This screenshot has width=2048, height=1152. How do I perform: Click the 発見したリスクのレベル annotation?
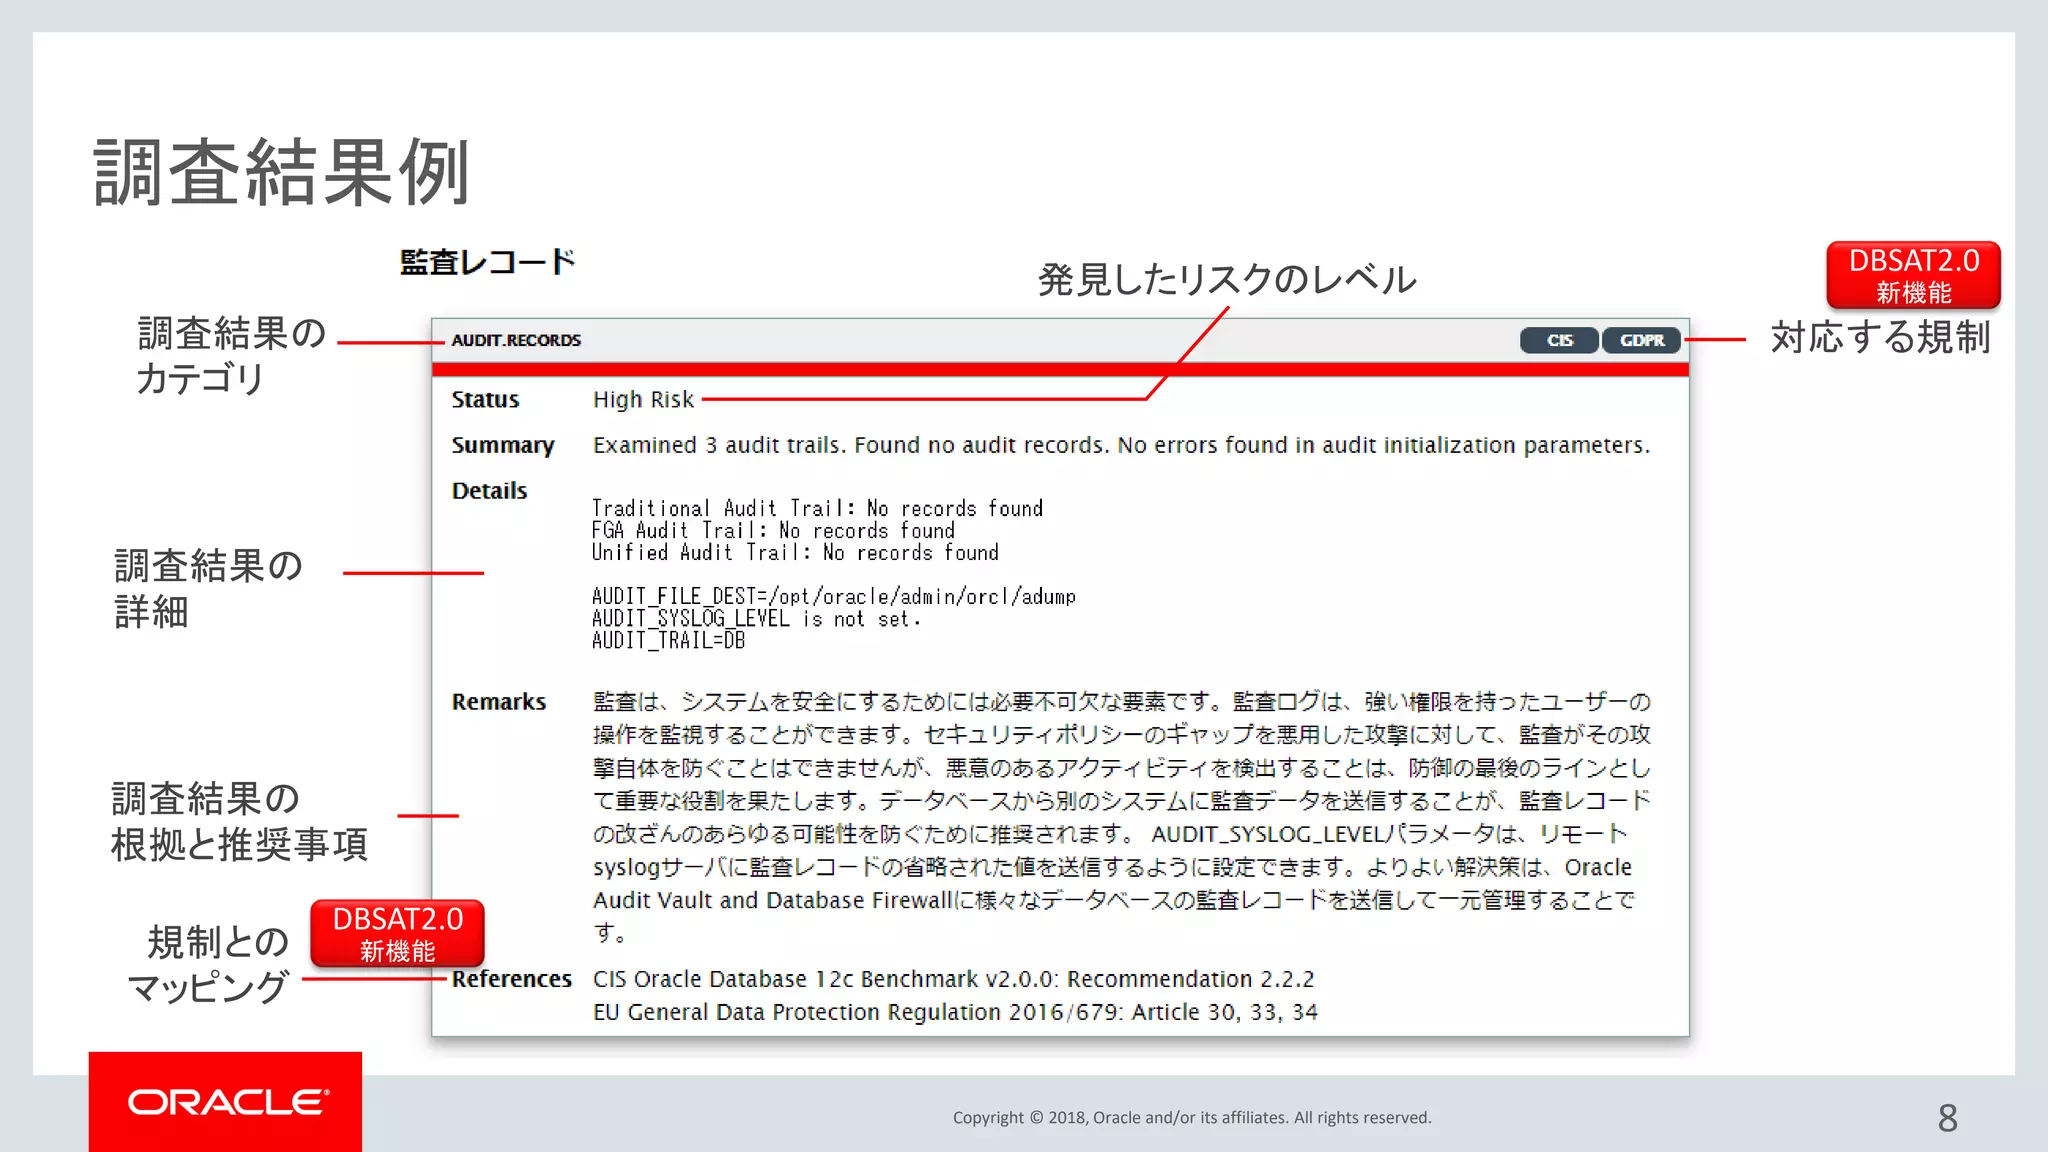click(x=1227, y=279)
